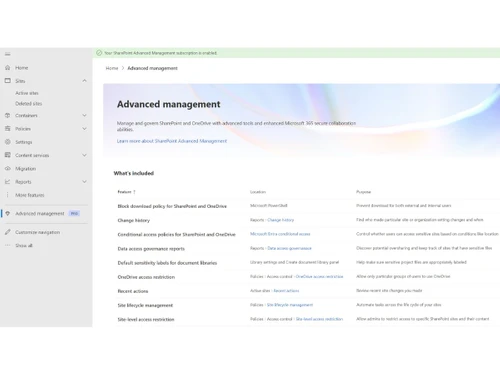Click the Settings gear icon

tap(8, 142)
